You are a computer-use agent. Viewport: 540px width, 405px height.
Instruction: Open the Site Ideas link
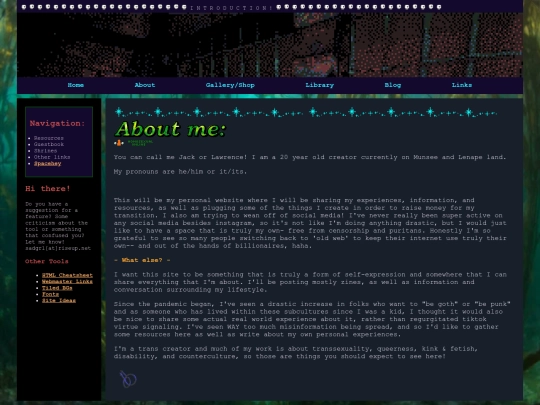point(59,301)
